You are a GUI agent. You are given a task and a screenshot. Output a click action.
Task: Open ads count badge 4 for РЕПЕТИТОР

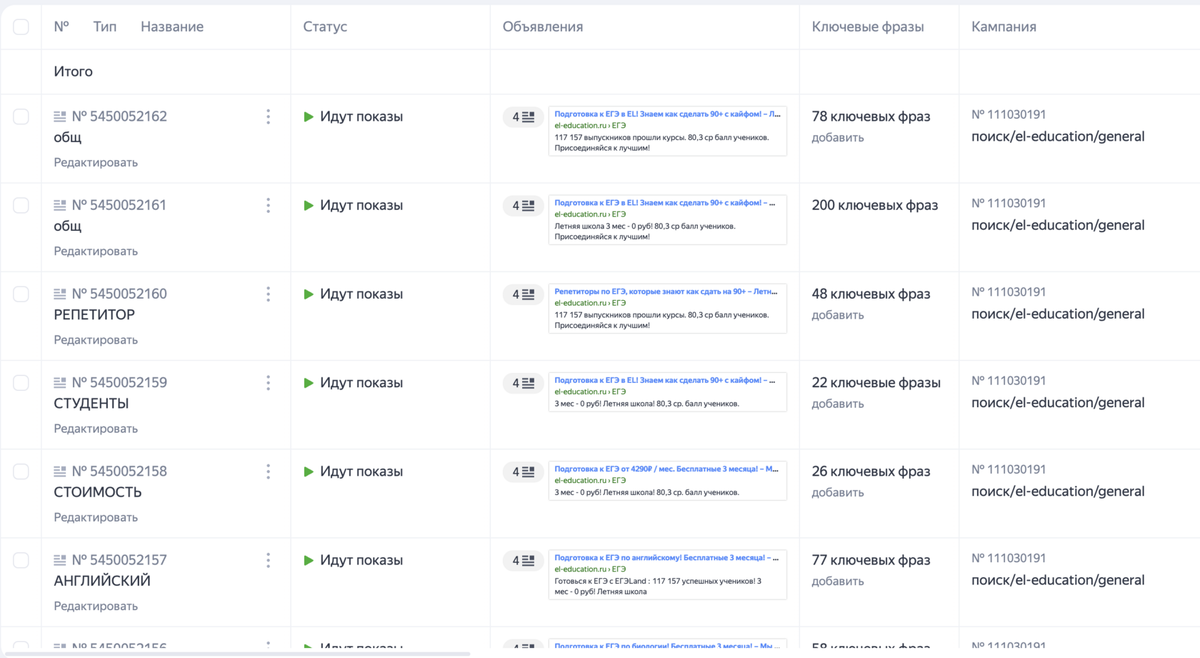523,295
